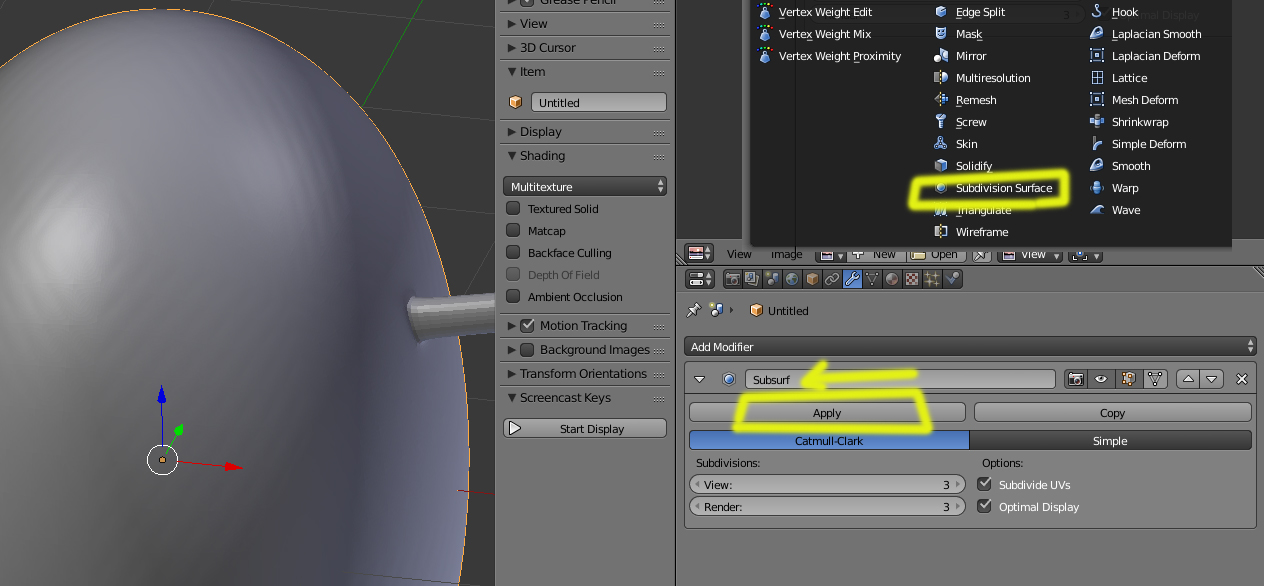Select Catmull-Clark subdivision type

coord(829,441)
